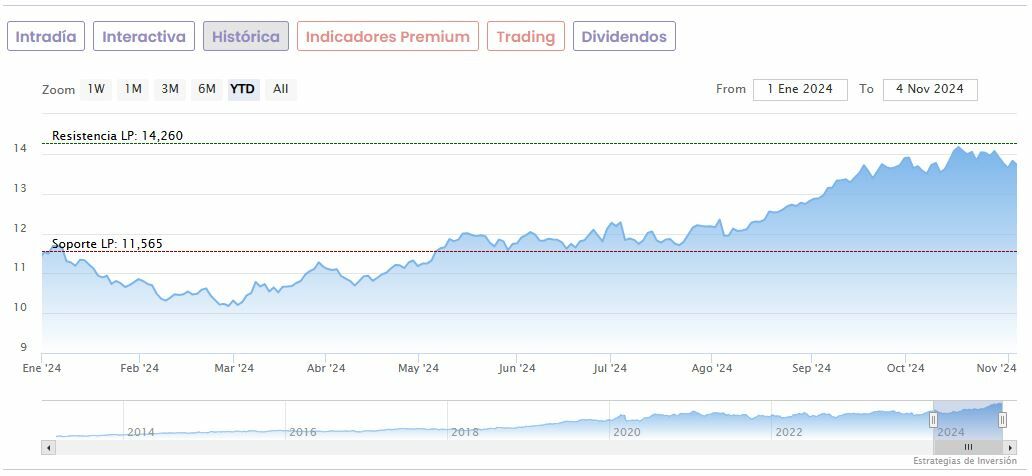Open the Estrategias de Inversión credit link
This screenshot has width=1032, height=476.
[x=964, y=461]
